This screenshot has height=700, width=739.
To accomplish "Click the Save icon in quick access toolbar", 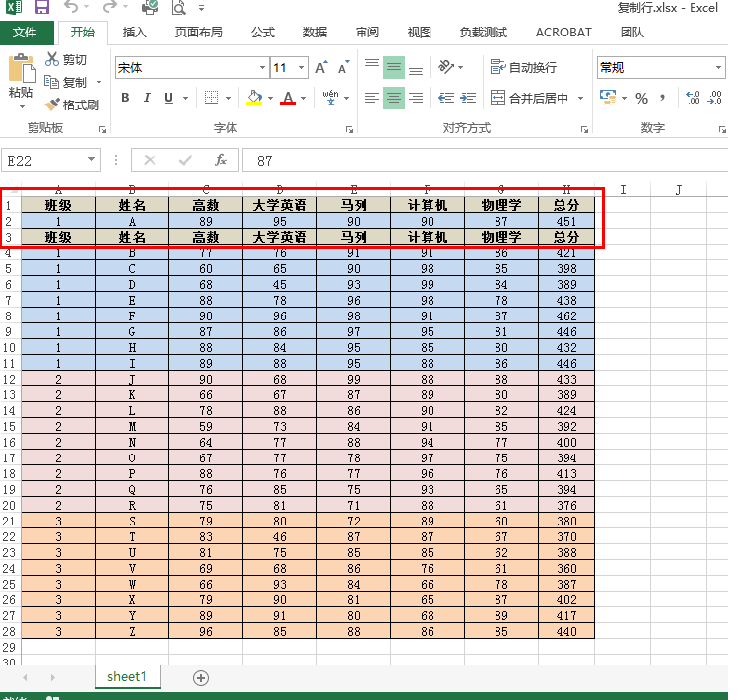I will 42,7.
